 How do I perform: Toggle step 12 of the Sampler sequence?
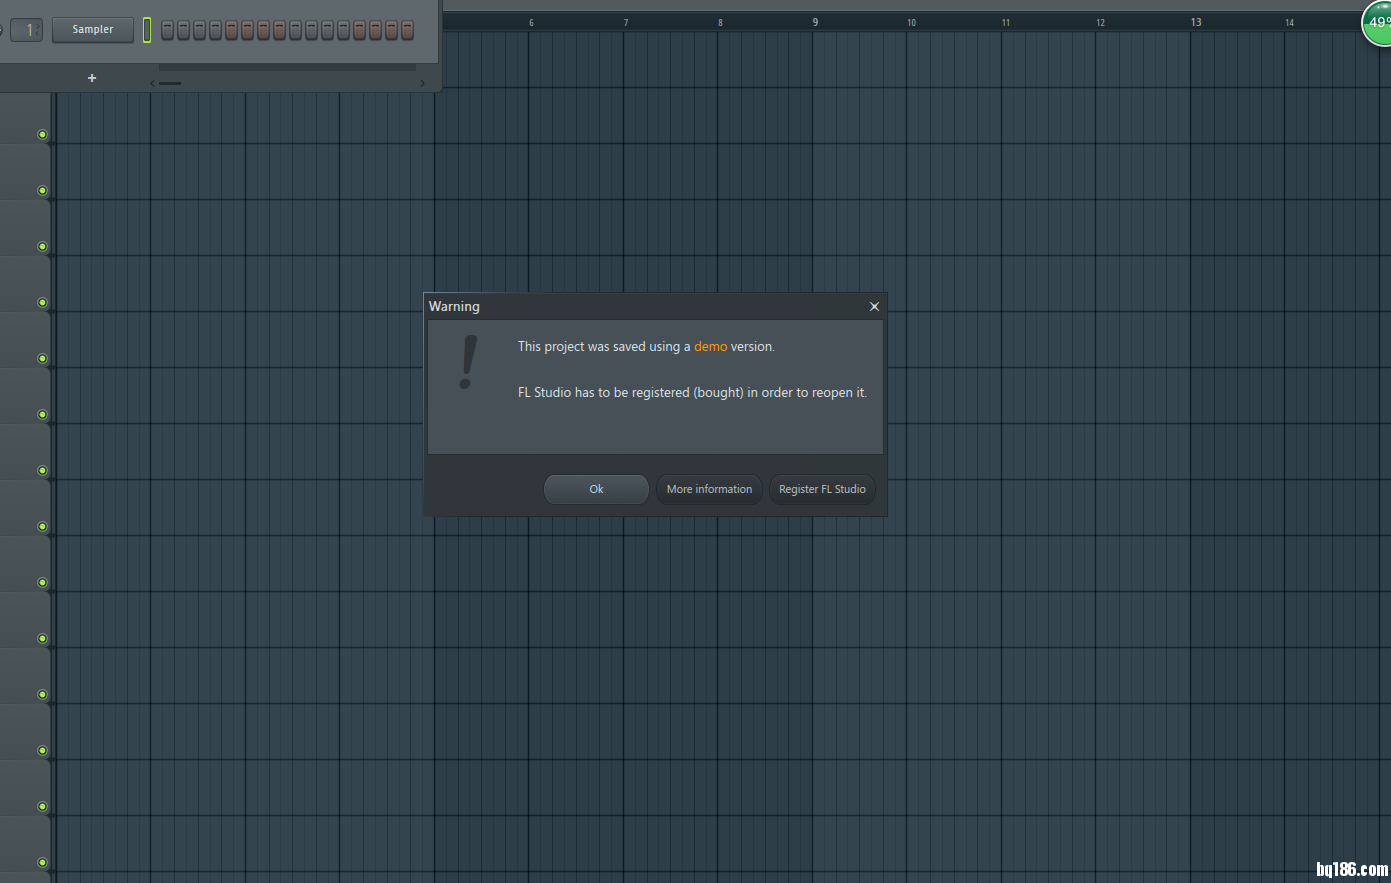[x=343, y=30]
